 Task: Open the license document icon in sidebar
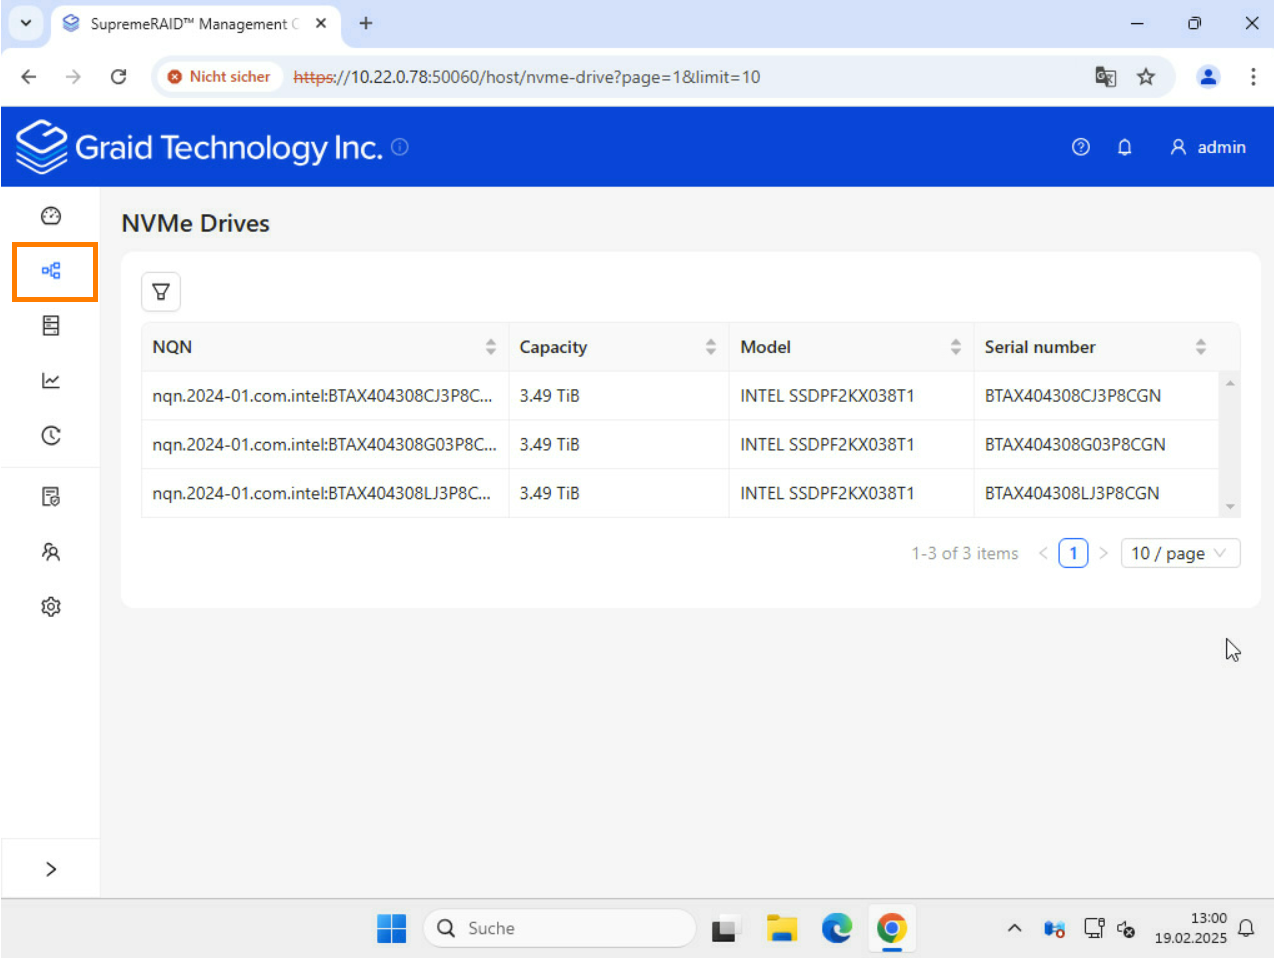(51, 497)
